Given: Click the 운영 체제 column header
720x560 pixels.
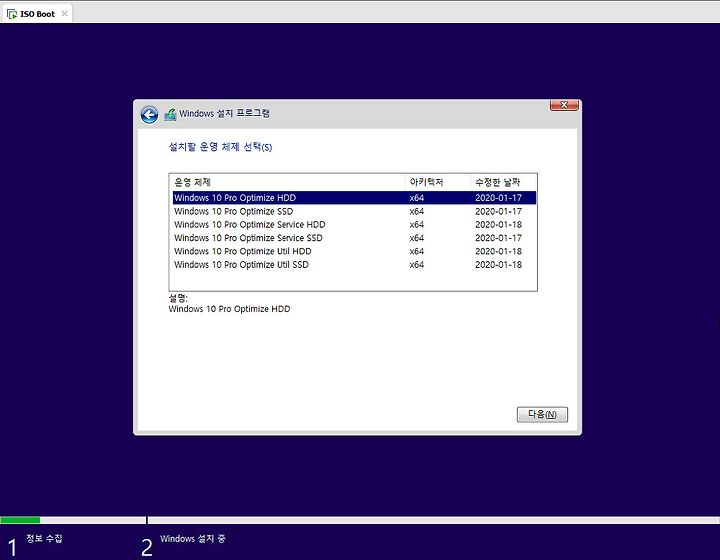Looking at the screenshot, I should point(287,182).
